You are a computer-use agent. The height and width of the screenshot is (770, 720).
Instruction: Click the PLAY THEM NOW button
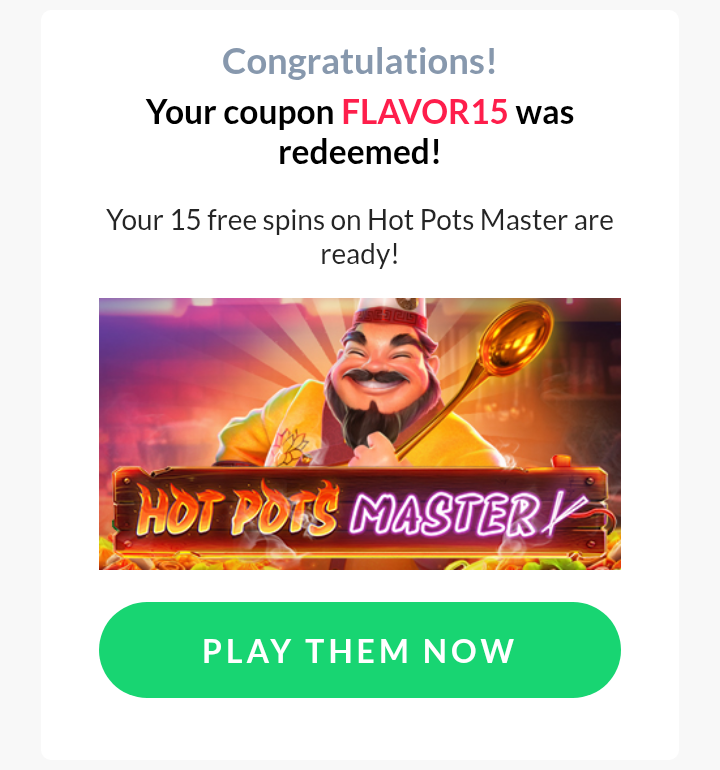pyautogui.click(x=360, y=650)
